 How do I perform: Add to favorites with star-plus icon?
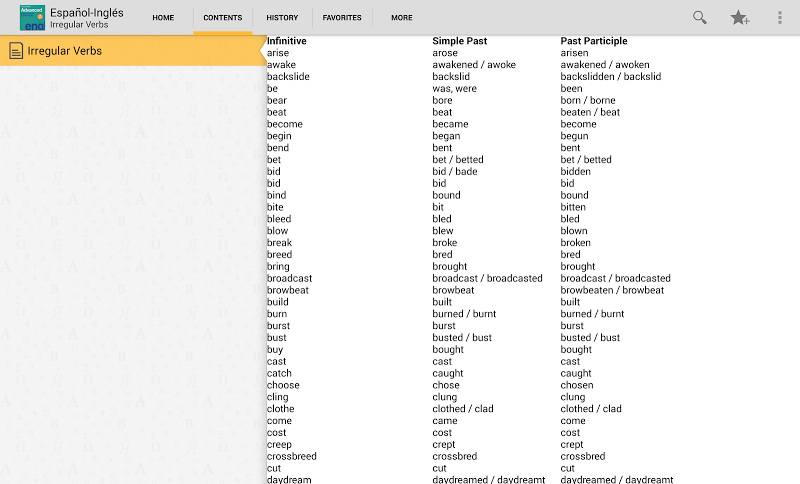(x=739, y=18)
